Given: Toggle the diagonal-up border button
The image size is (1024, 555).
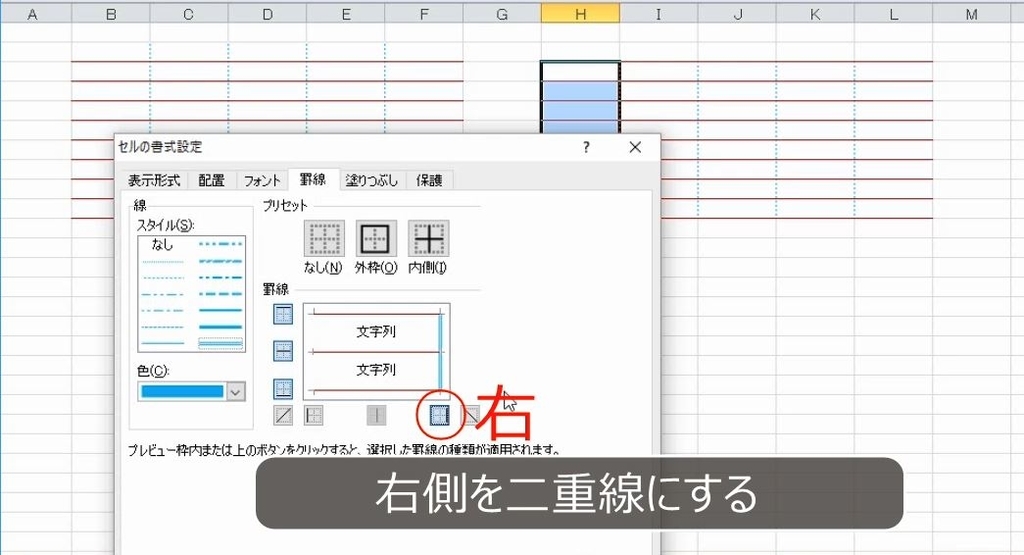Looking at the screenshot, I should 283,415.
